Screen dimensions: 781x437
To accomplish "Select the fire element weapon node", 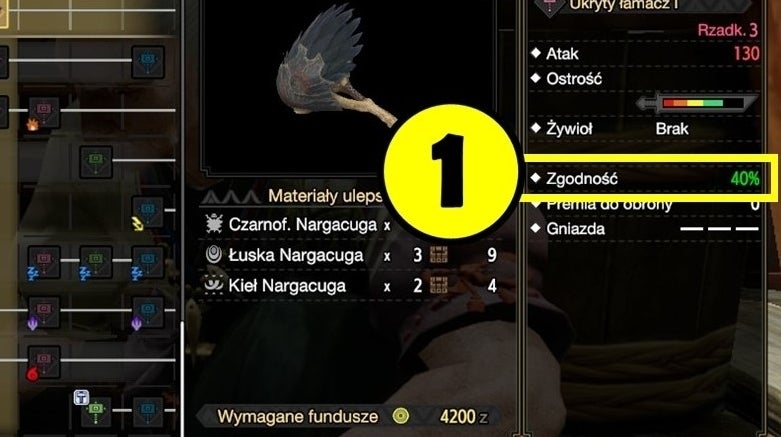I will (x=44, y=112).
